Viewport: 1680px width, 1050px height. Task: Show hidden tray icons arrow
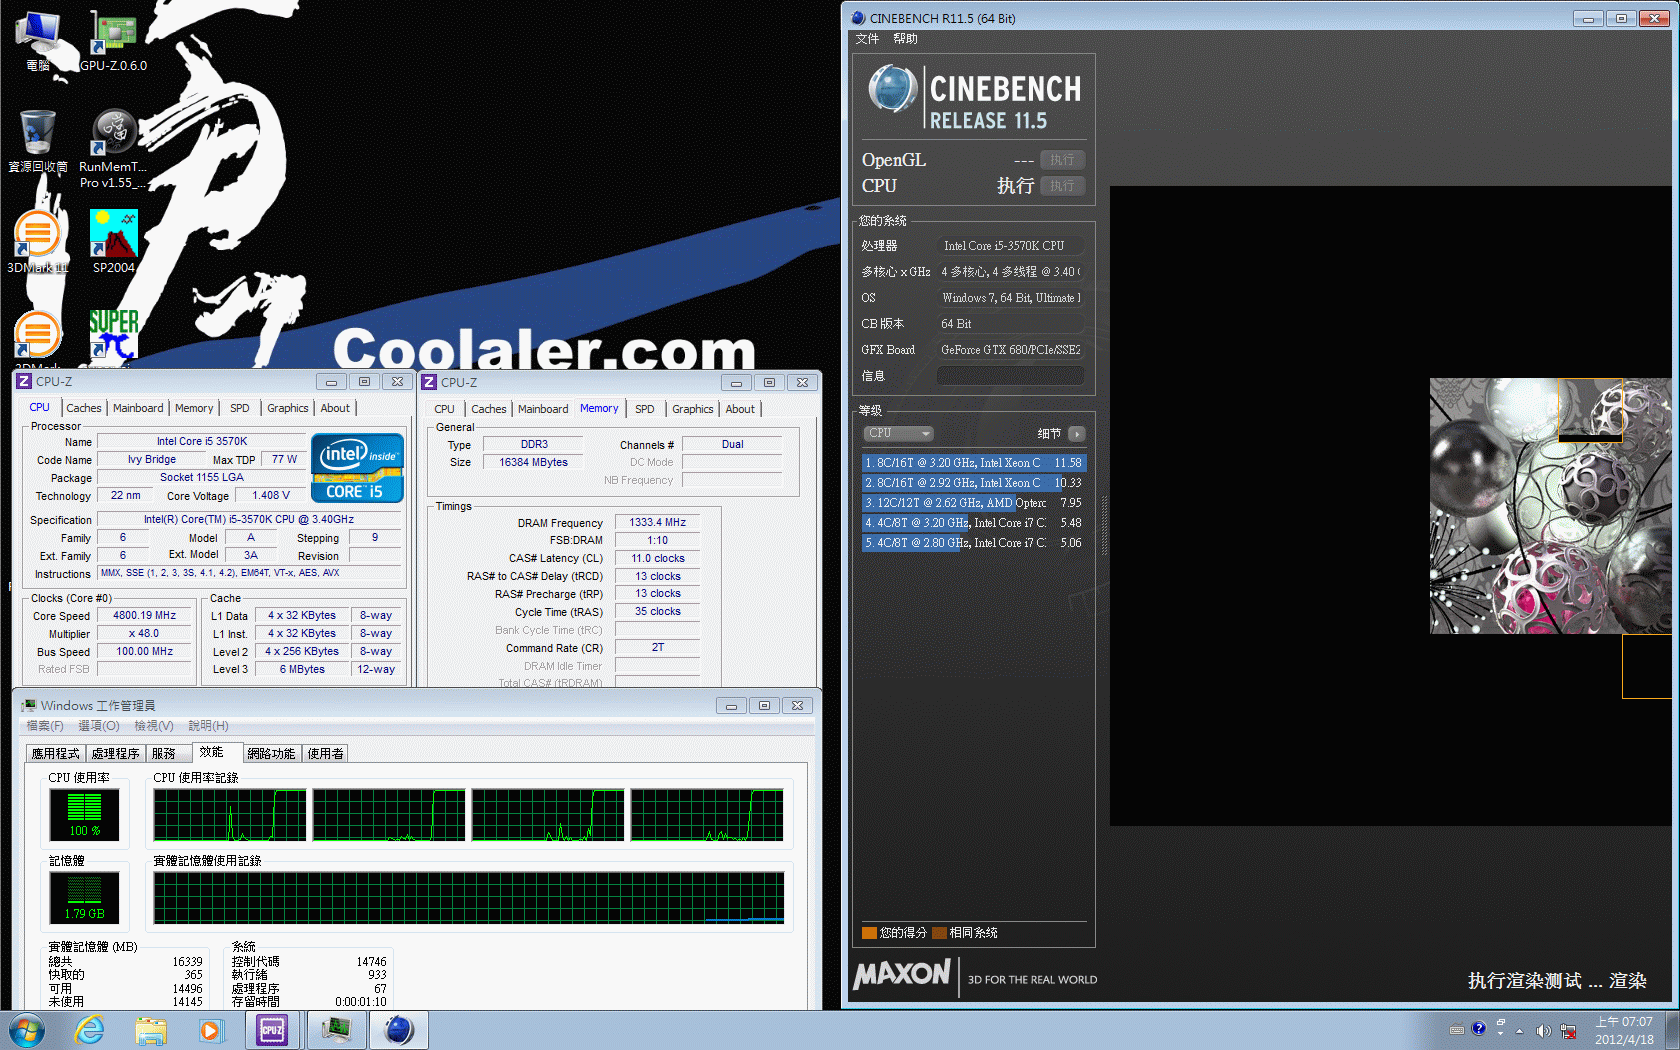pos(1520,1031)
